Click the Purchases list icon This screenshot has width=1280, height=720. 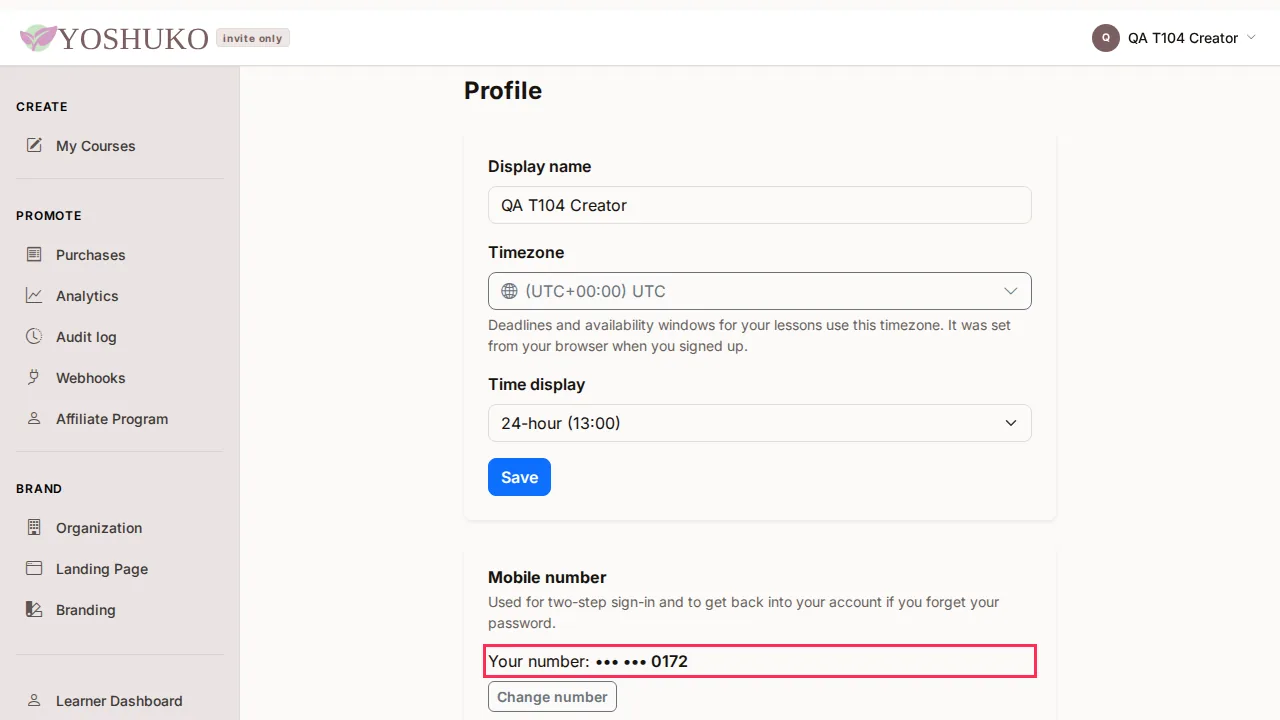pyautogui.click(x=34, y=254)
